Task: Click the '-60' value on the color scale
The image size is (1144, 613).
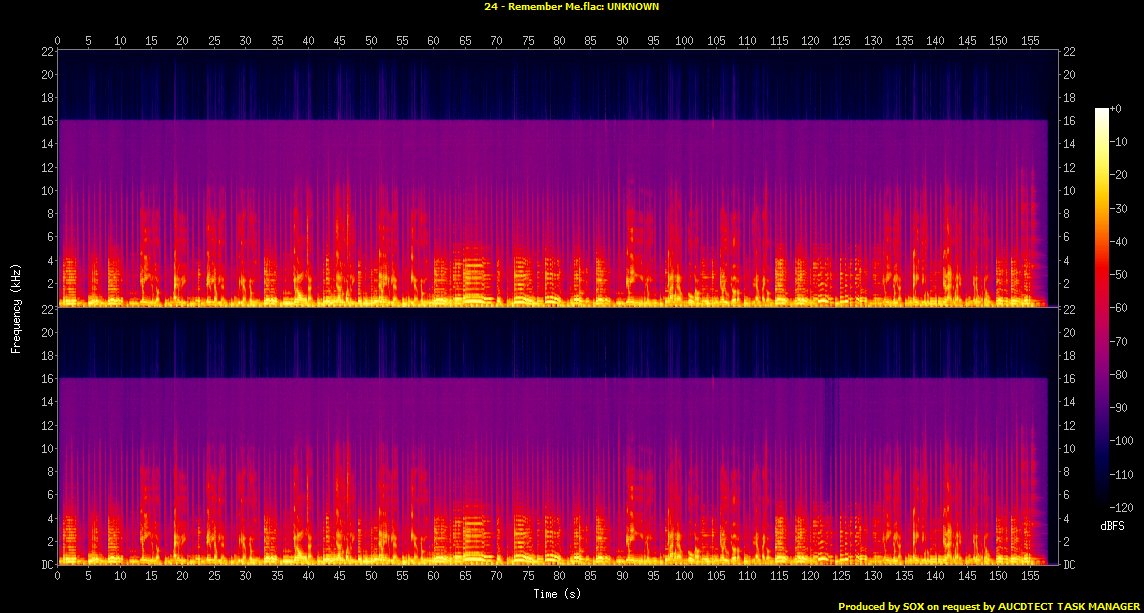Action: coord(1118,308)
